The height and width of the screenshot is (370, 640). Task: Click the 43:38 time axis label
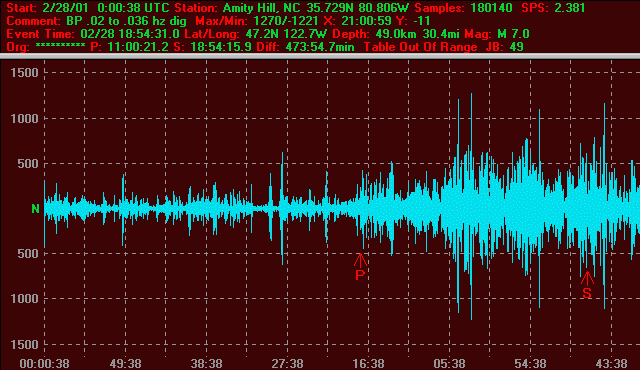(611, 363)
